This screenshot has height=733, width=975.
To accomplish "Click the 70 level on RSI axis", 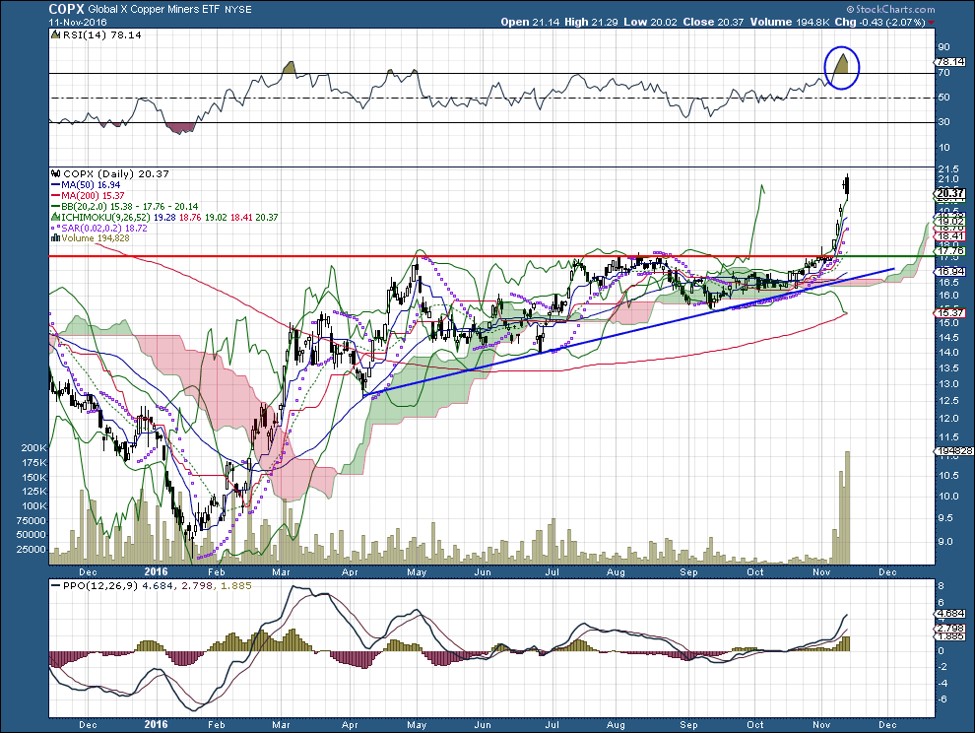I will pos(944,73).
